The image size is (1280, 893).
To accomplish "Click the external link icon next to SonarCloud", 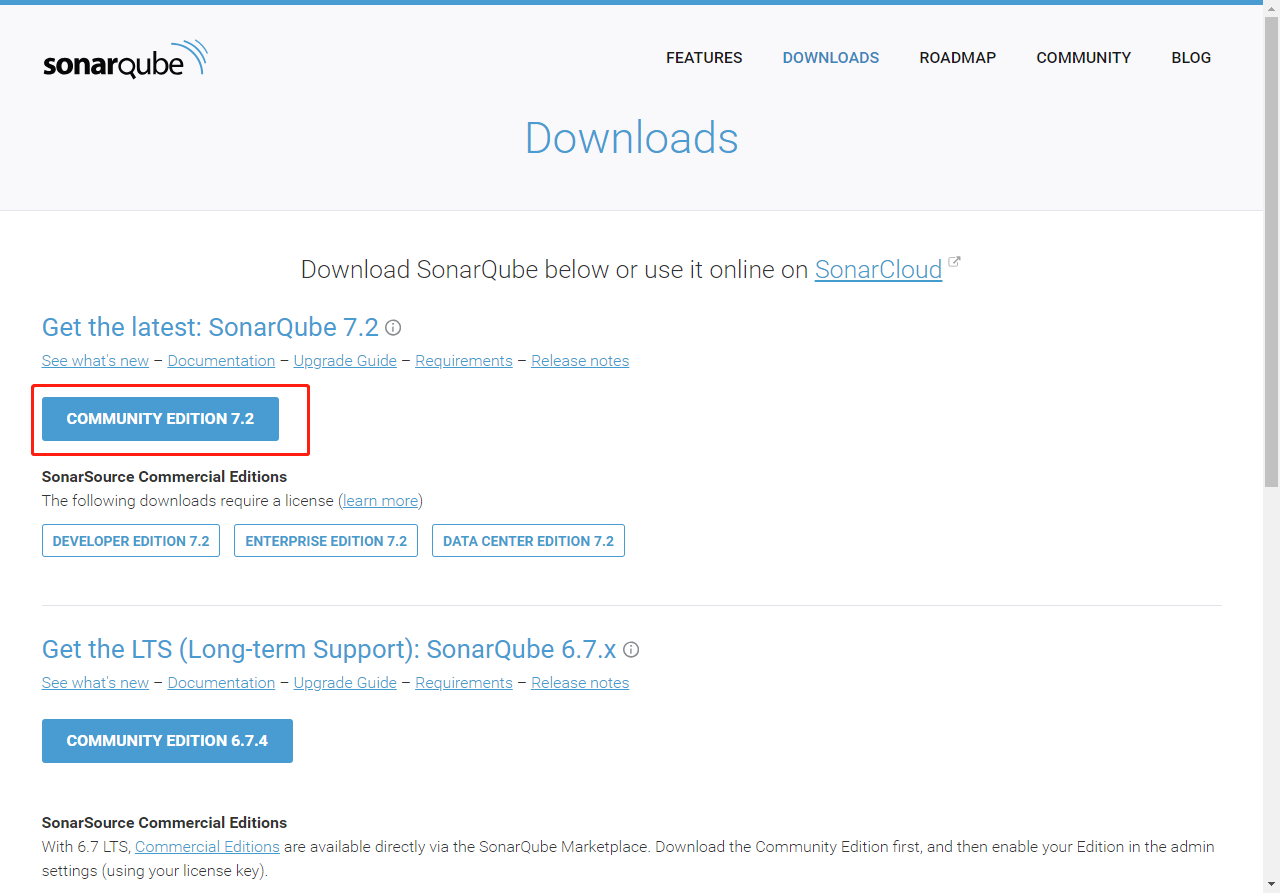I will (955, 262).
